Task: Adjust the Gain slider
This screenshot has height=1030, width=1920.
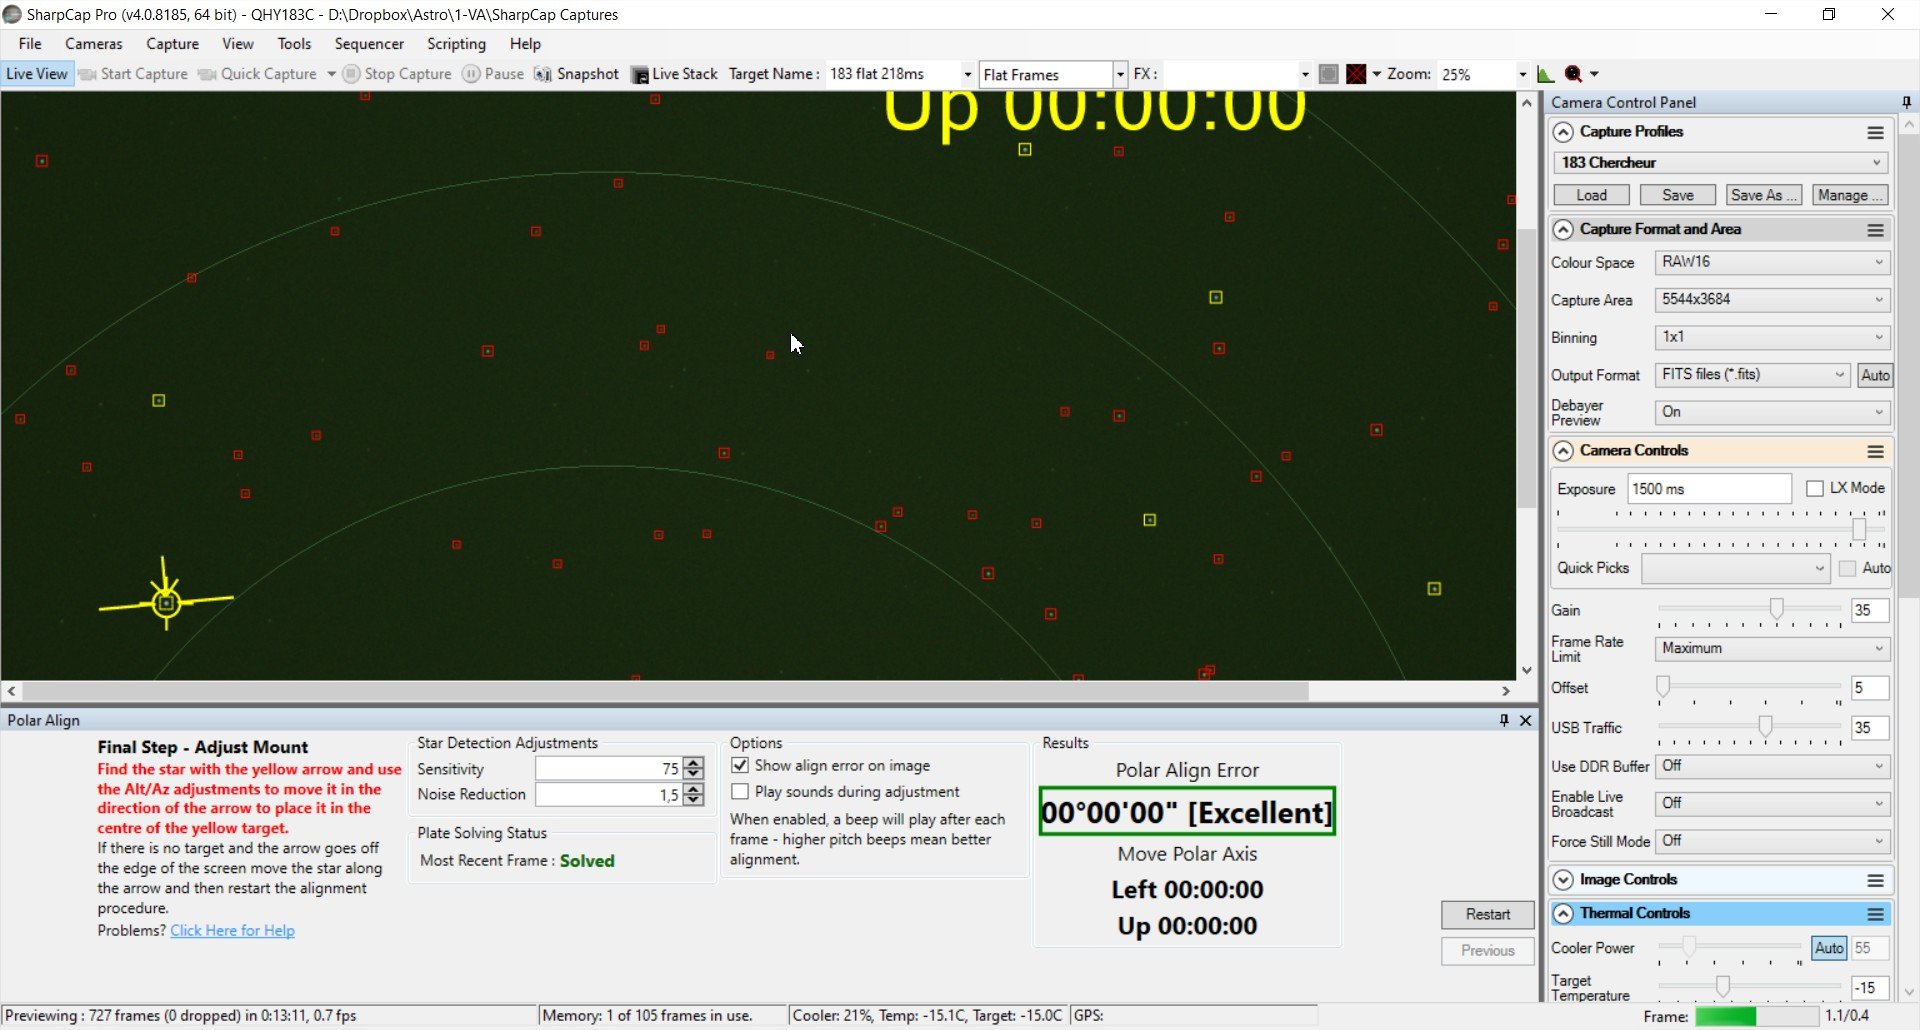Action: 1776,608
